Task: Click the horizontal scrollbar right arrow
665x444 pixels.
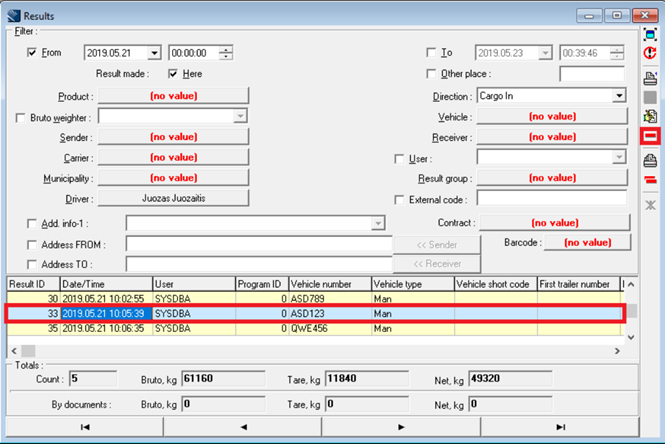Action: (x=617, y=351)
